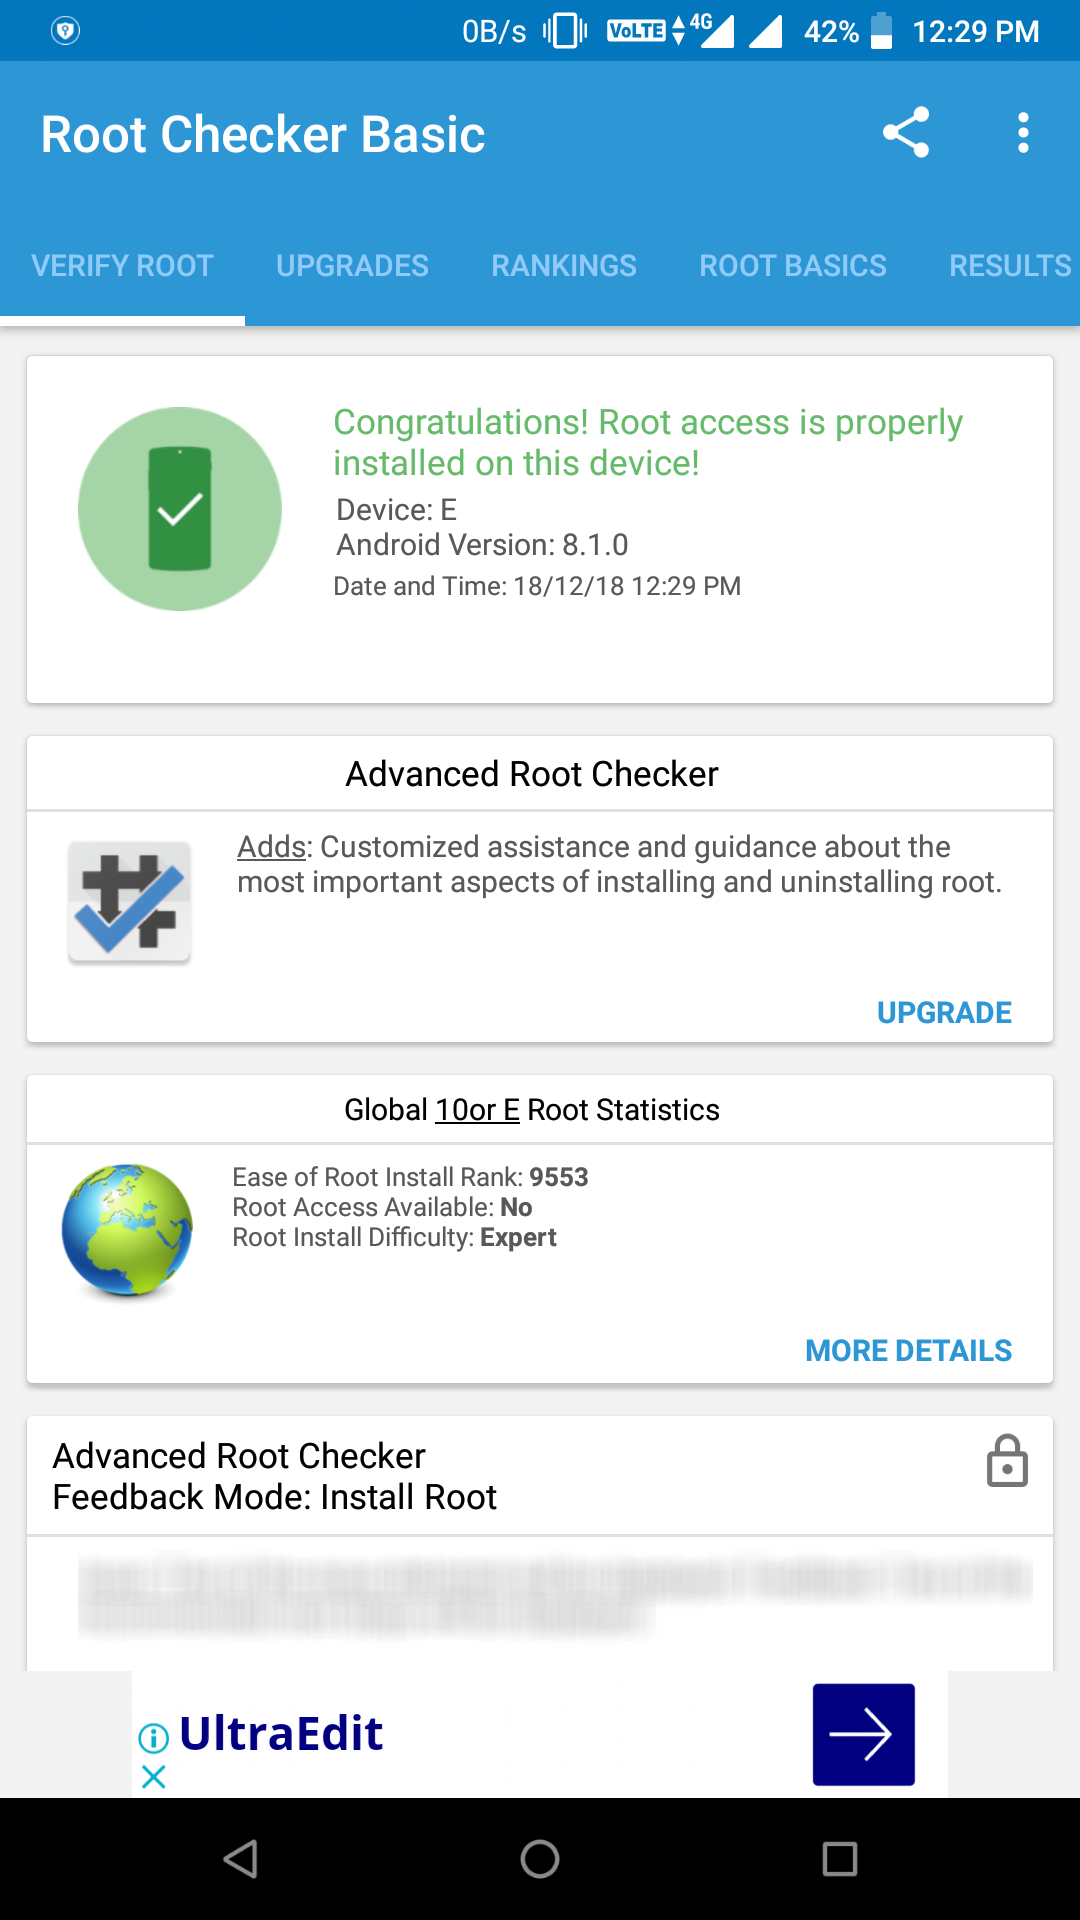Close the ad with the X icon
The image size is (1080, 1920).
point(154,1777)
